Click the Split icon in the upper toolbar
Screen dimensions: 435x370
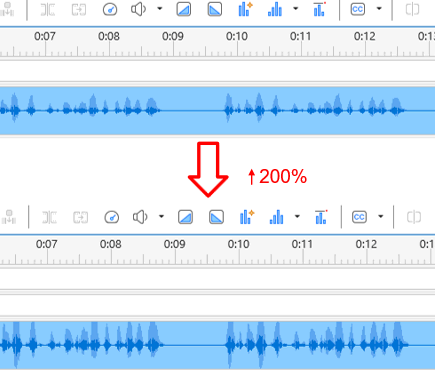pos(48,10)
